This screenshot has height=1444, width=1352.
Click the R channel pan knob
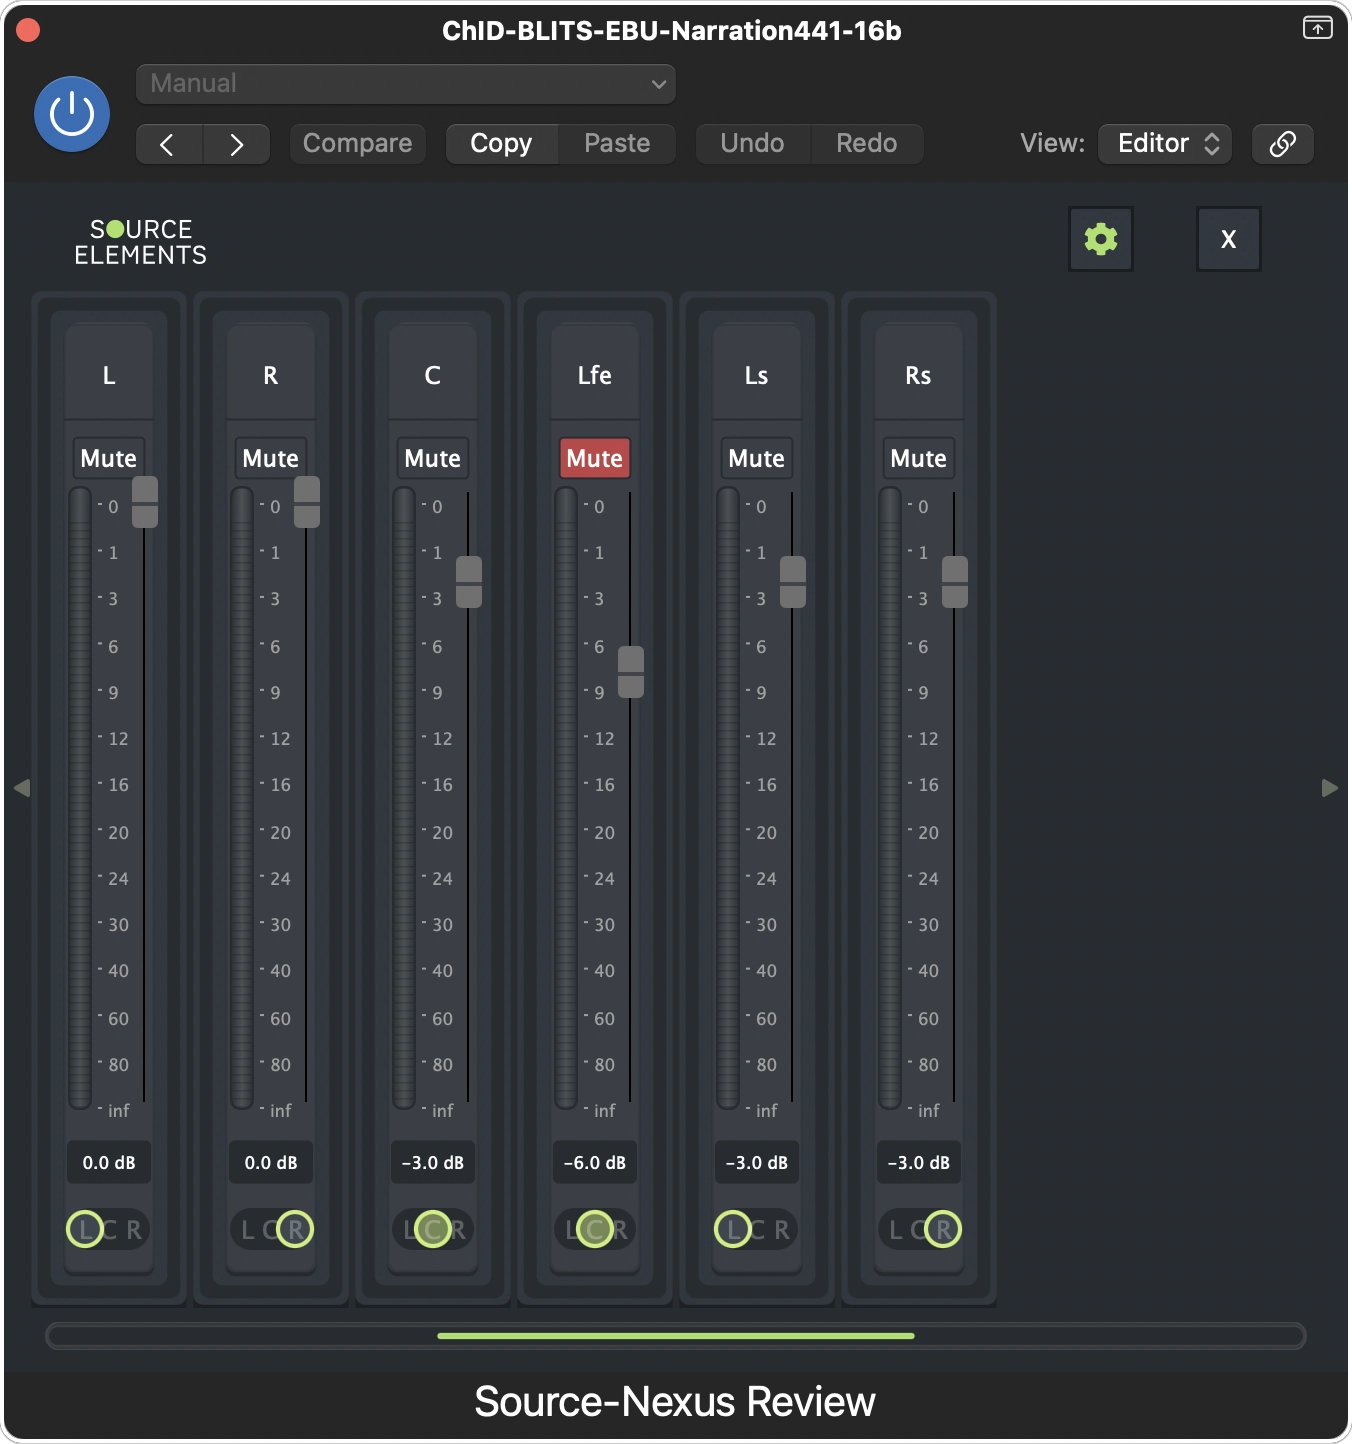295,1229
